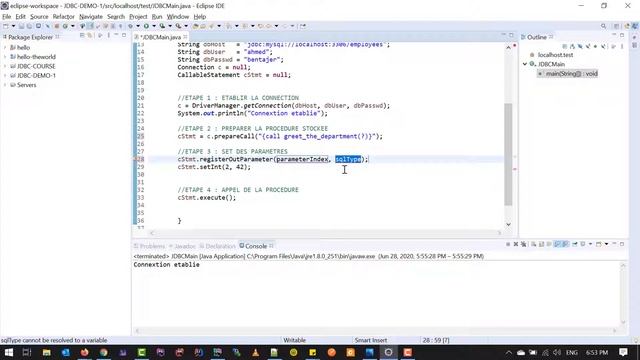Image resolution: width=640 pixels, height=360 pixels.
Task: Click the Terminate button in Console toolbar
Action: coord(508,244)
